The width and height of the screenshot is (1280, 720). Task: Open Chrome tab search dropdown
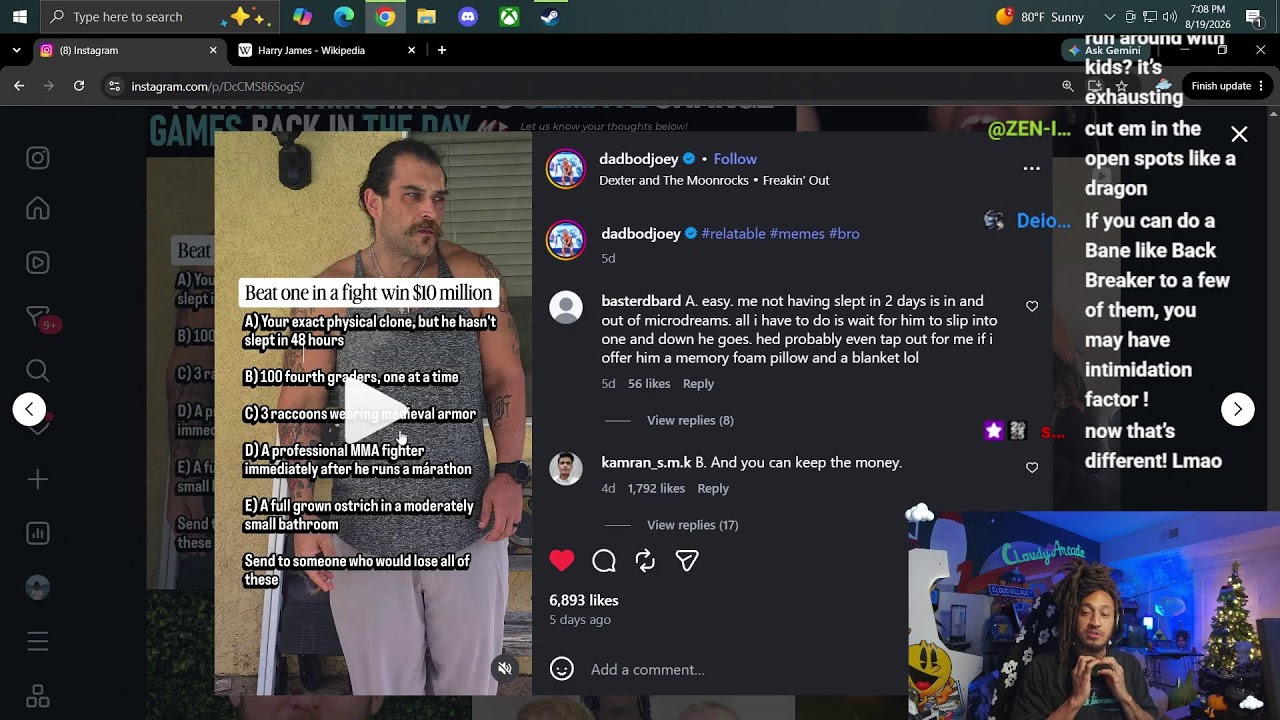[16, 50]
